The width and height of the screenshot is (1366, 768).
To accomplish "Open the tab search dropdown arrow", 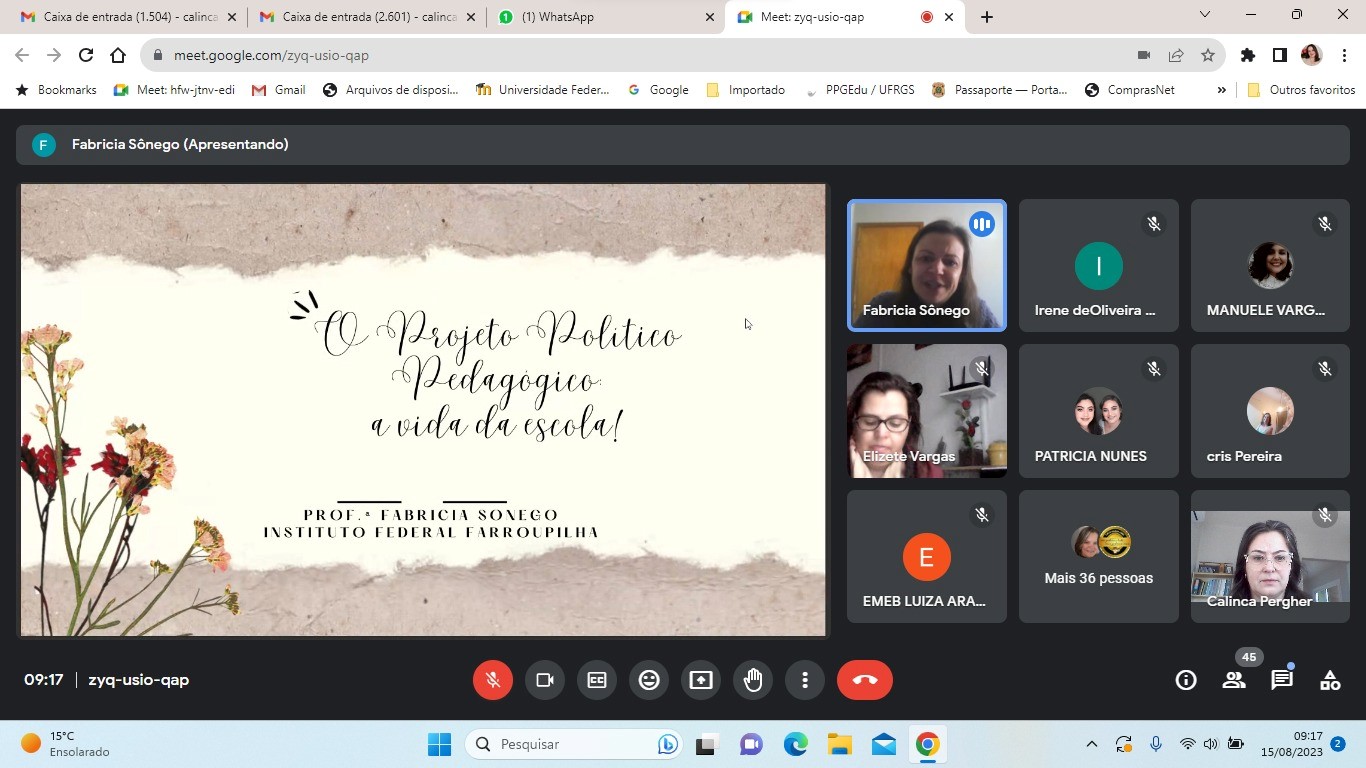I will pos(1205,15).
